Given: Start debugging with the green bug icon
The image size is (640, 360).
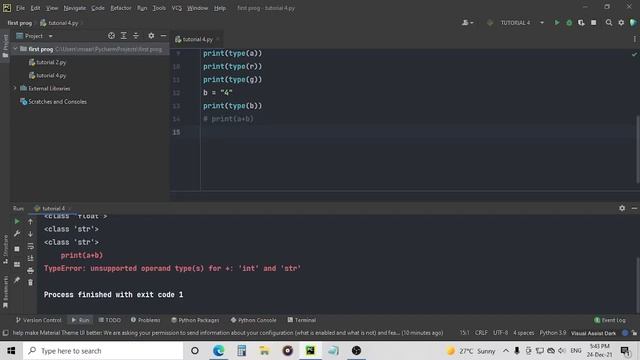Looking at the screenshot, I should 569,23.
